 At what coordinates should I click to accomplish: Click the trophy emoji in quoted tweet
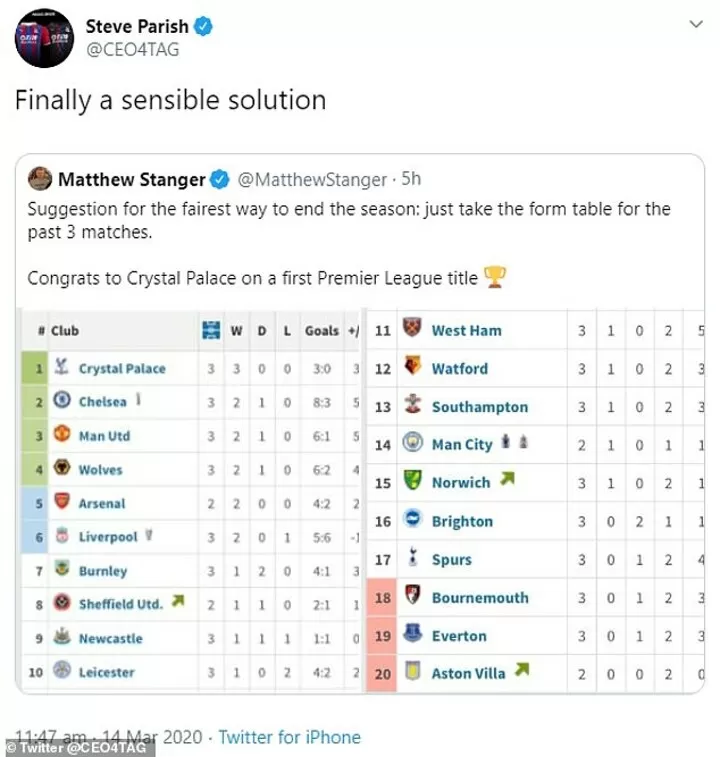click(x=495, y=278)
